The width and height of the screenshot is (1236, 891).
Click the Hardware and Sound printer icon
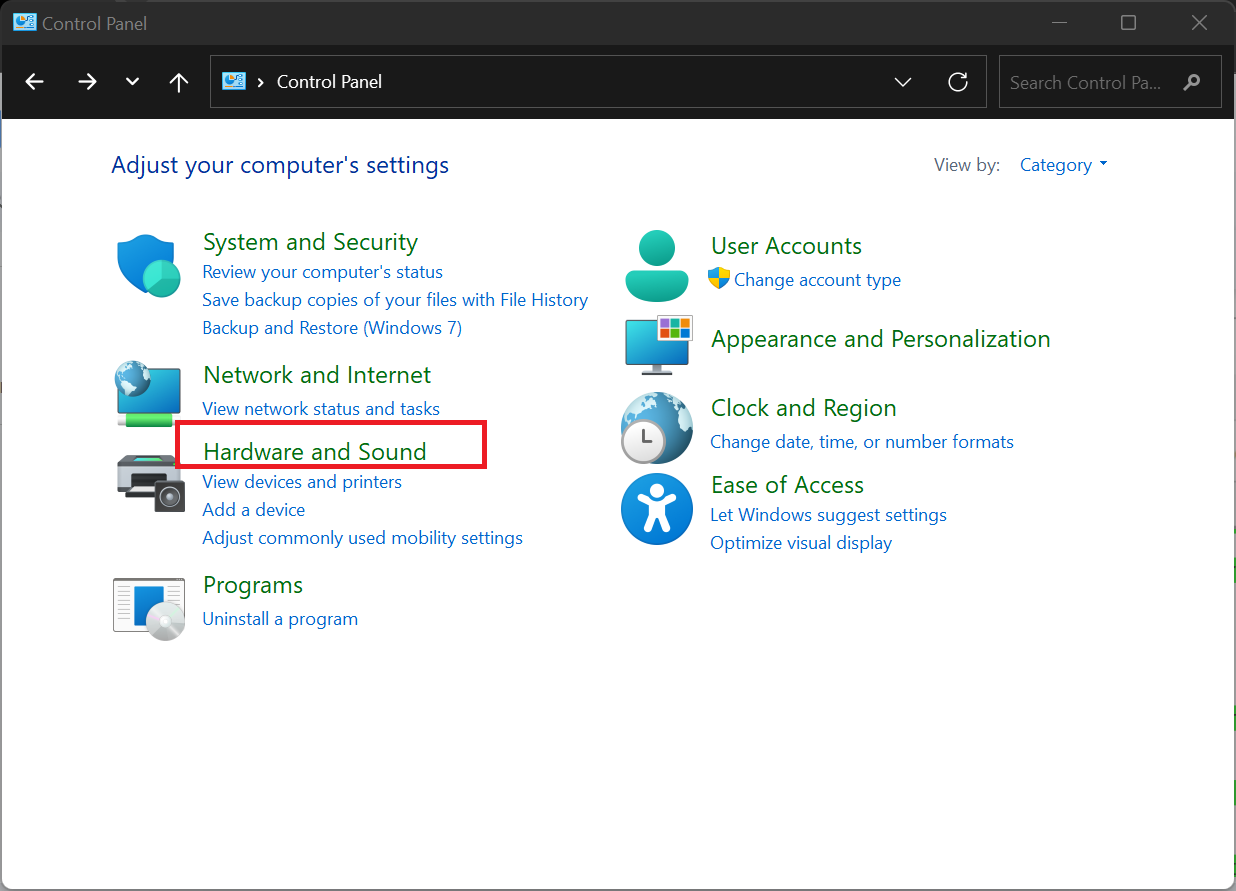[150, 482]
